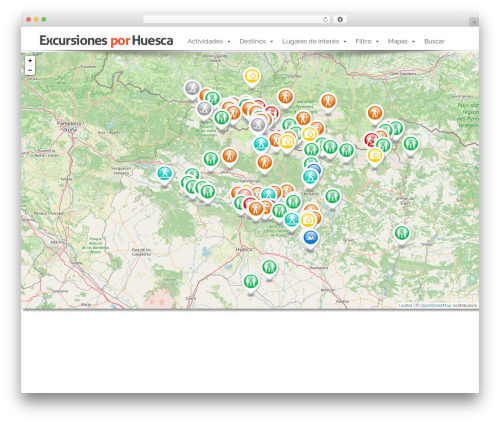Open the Lugares de interés menu
The image size is (500, 423).
point(311,41)
